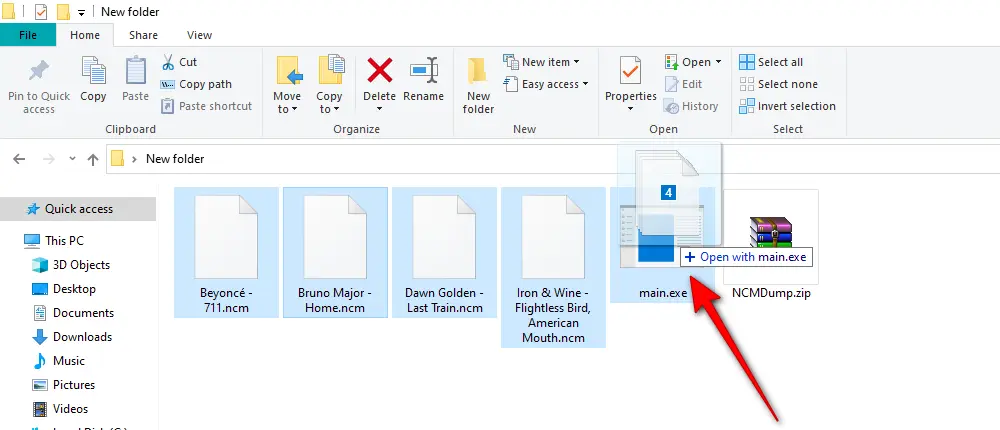This screenshot has height=430, width=1000.
Task: Click the Cut scissors icon
Action: click(x=168, y=62)
